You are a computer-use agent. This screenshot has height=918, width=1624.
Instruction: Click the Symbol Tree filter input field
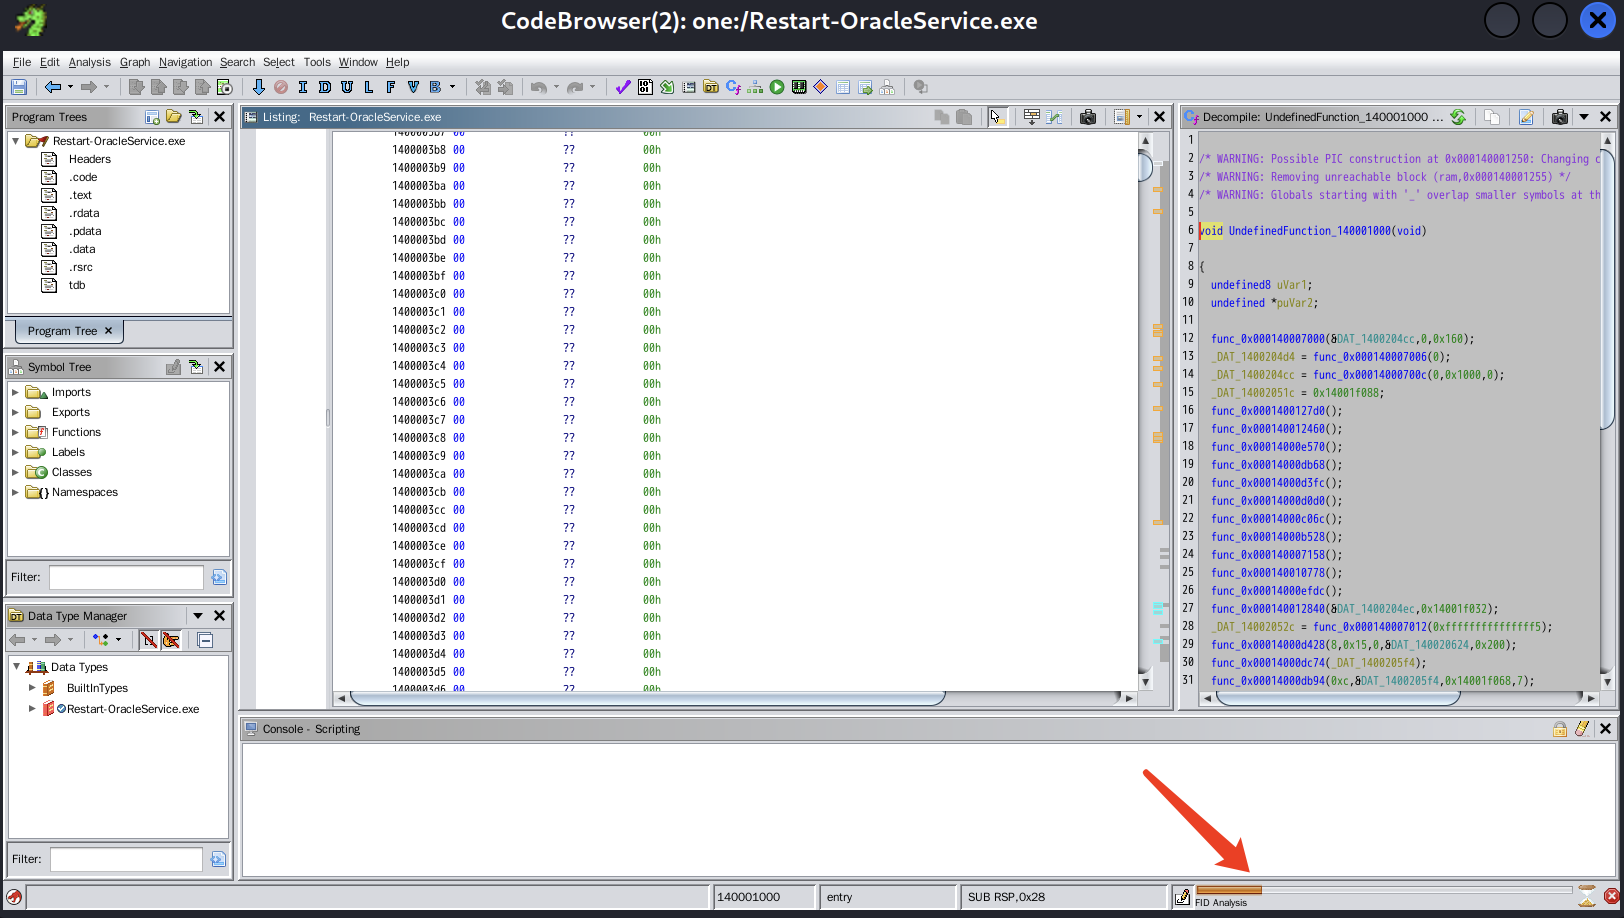[x=126, y=577]
